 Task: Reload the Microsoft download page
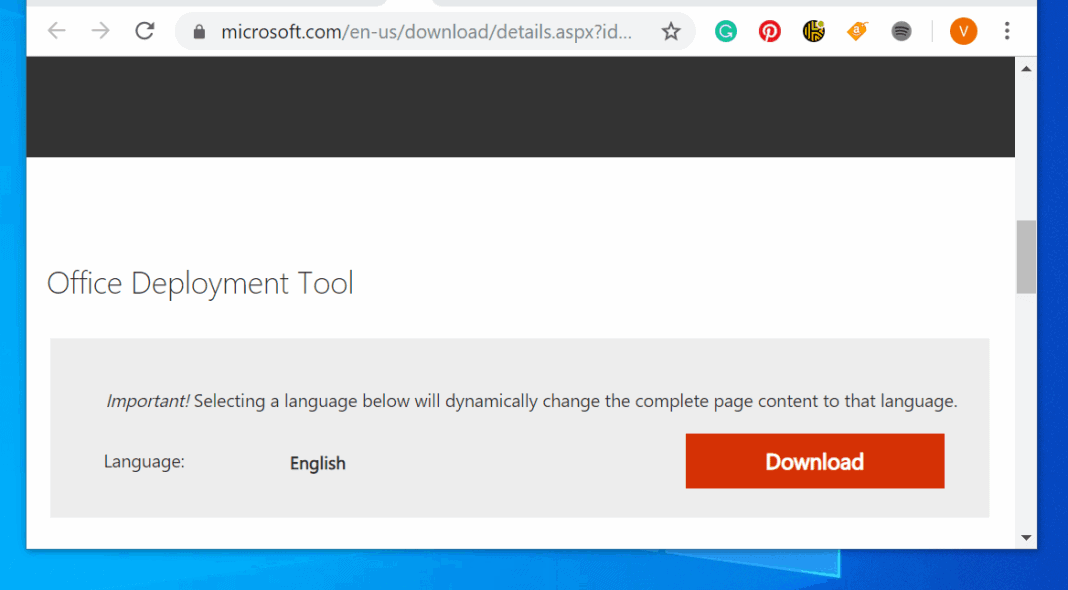144,31
